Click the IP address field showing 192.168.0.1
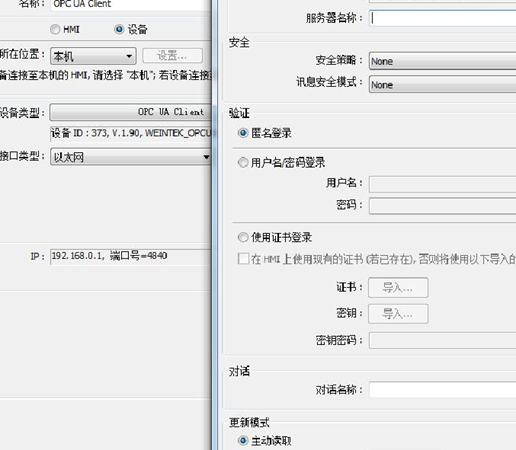Viewport: 516px width, 450px height. pyautogui.click(x=131, y=256)
